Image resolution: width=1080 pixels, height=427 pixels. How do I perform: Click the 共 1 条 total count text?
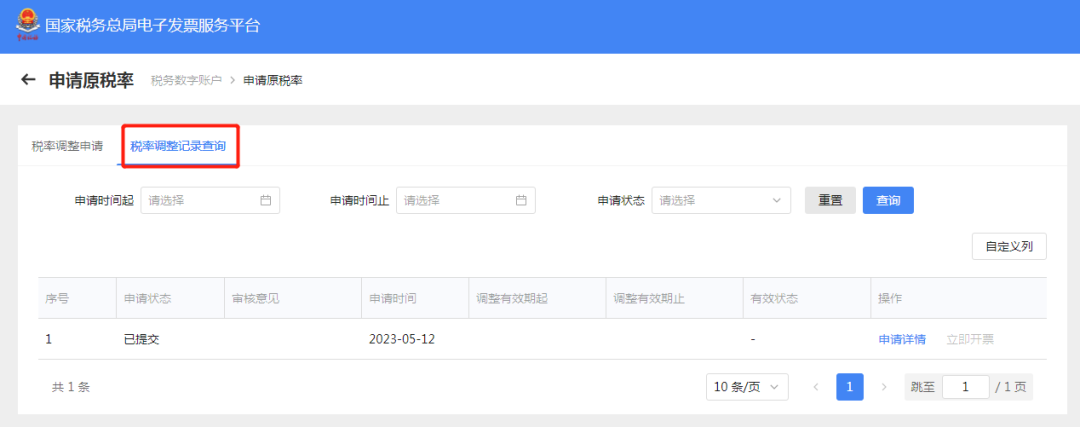(71, 387)
